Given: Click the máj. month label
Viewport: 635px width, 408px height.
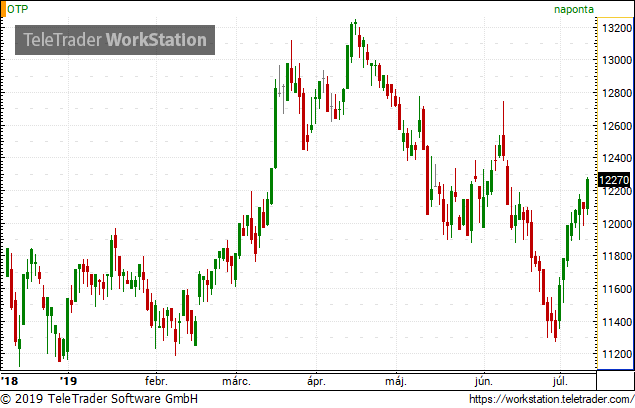Looking at the screenshot, I should pyautogui.click(x=396, y=381).
